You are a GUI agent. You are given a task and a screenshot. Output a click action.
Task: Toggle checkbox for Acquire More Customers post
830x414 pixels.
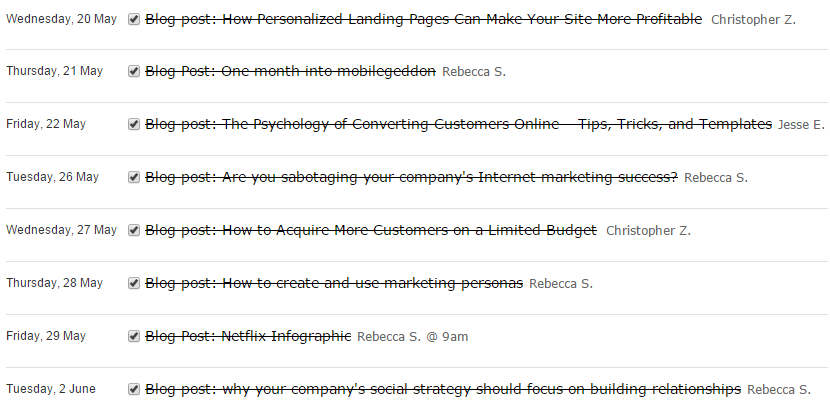tap(134, 230)
